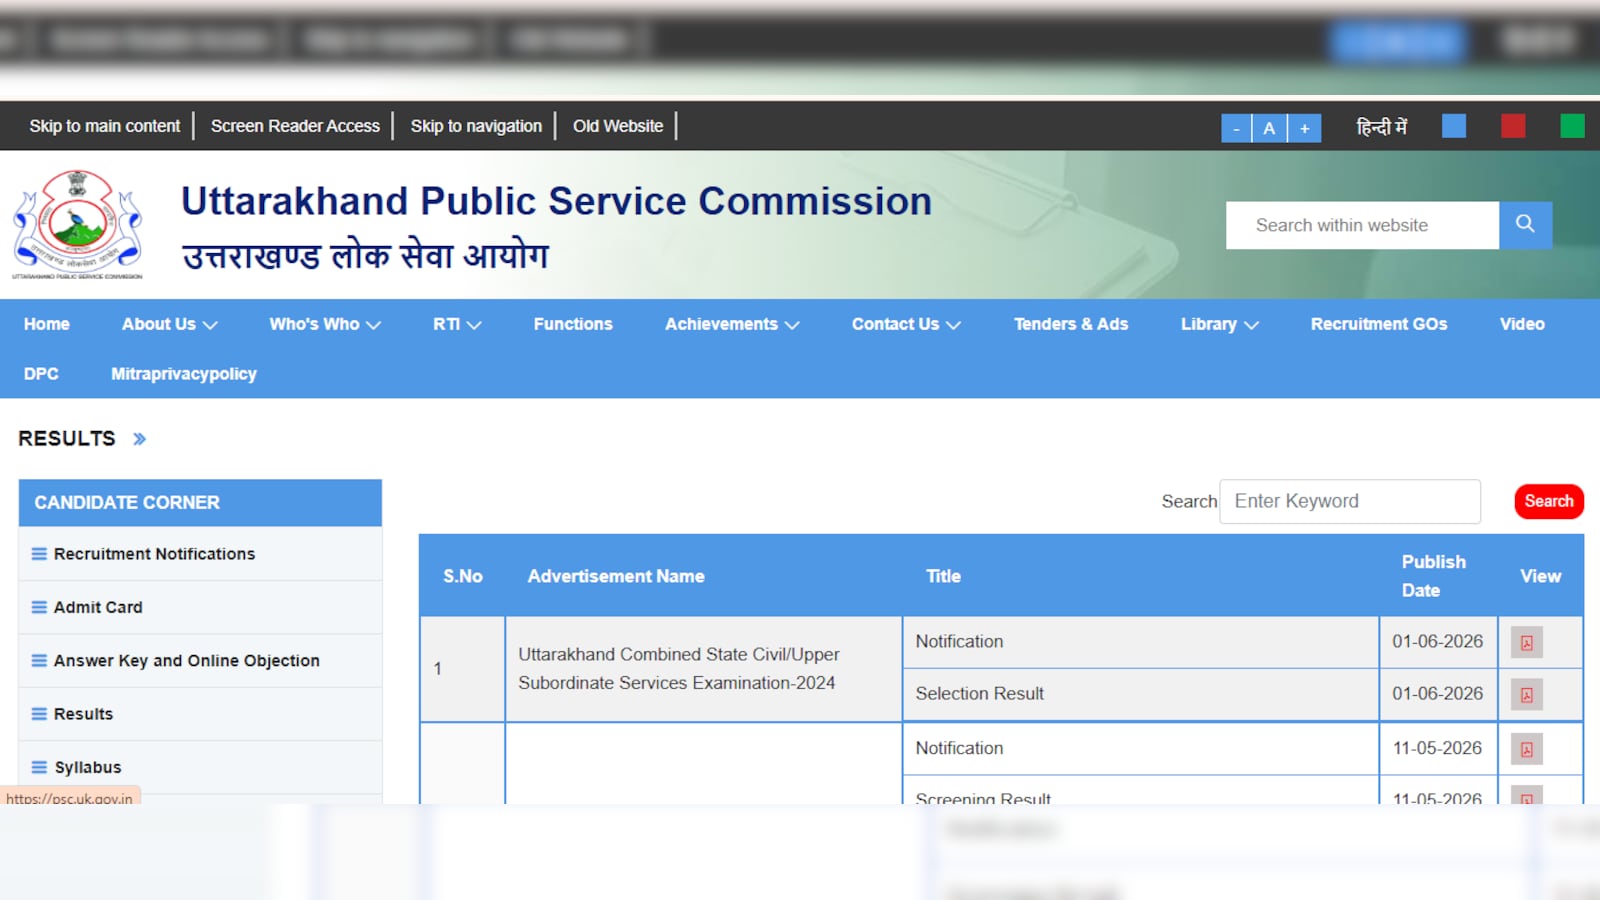The height and width of the screenshot is (900, 1600).
Task: Click Screen Reader Access link
Action: 295,126
